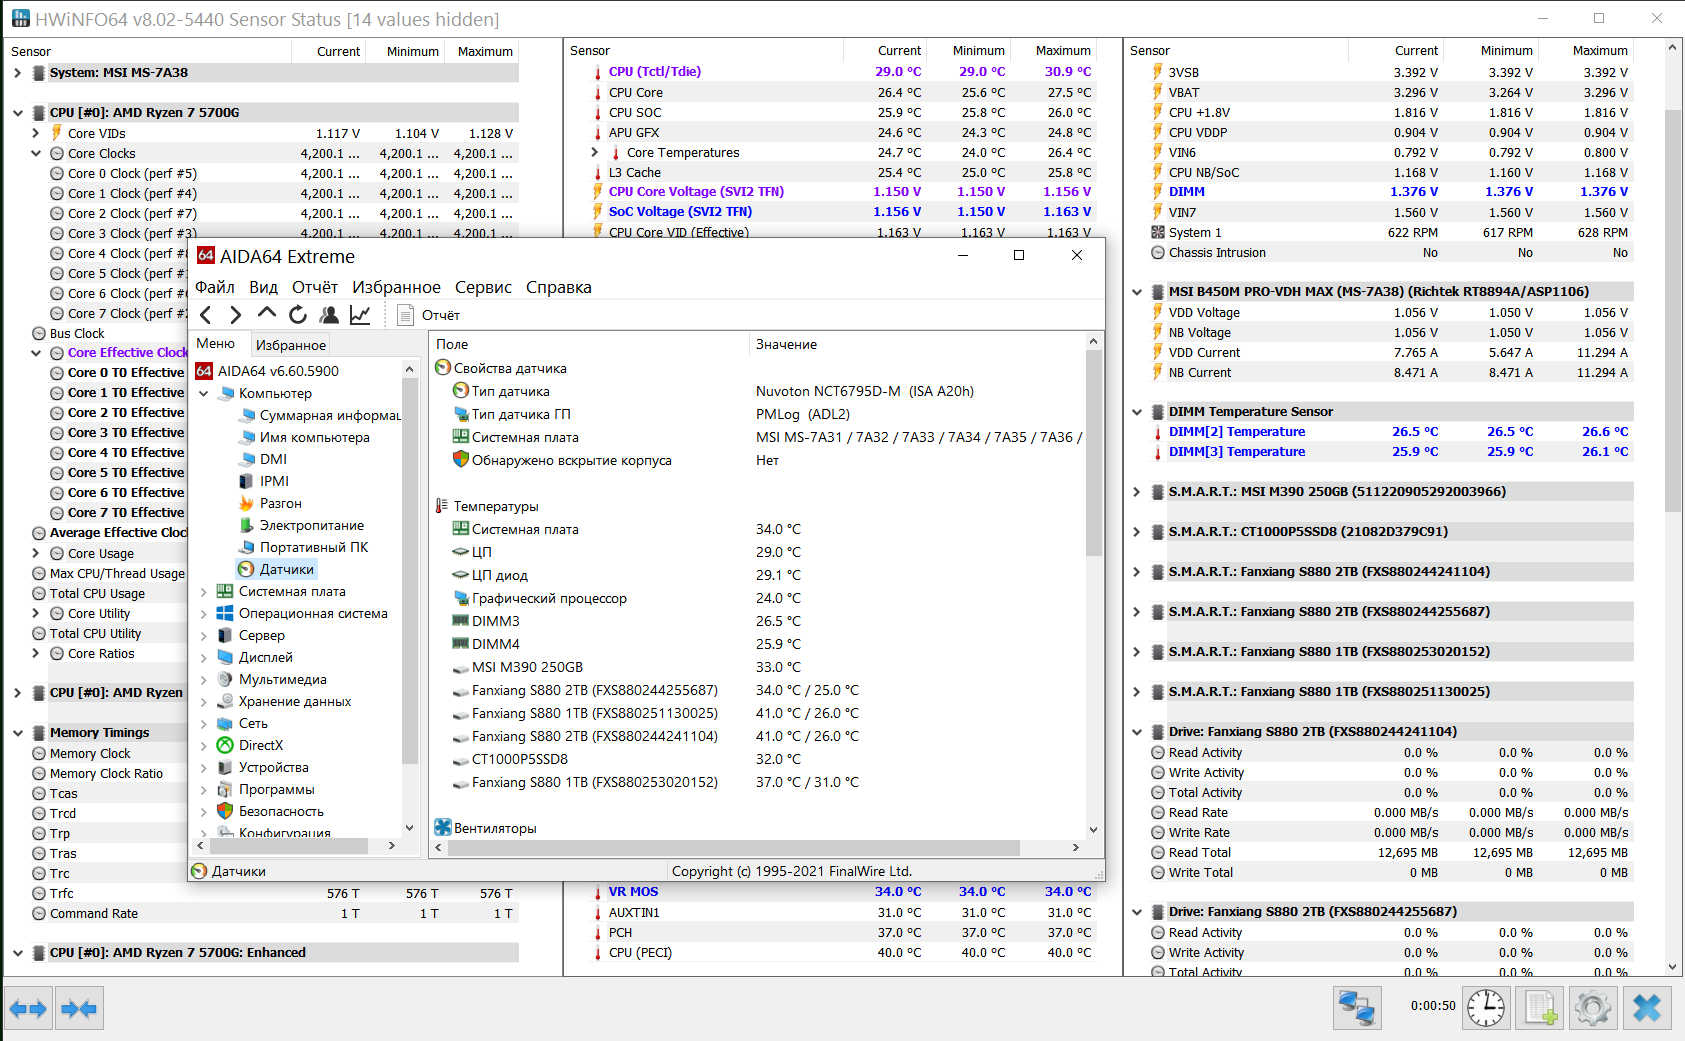Switch to the Меню tab in AIDA64 sidebar
The image size is (1685, 1041).
click(x=216, y=343)
